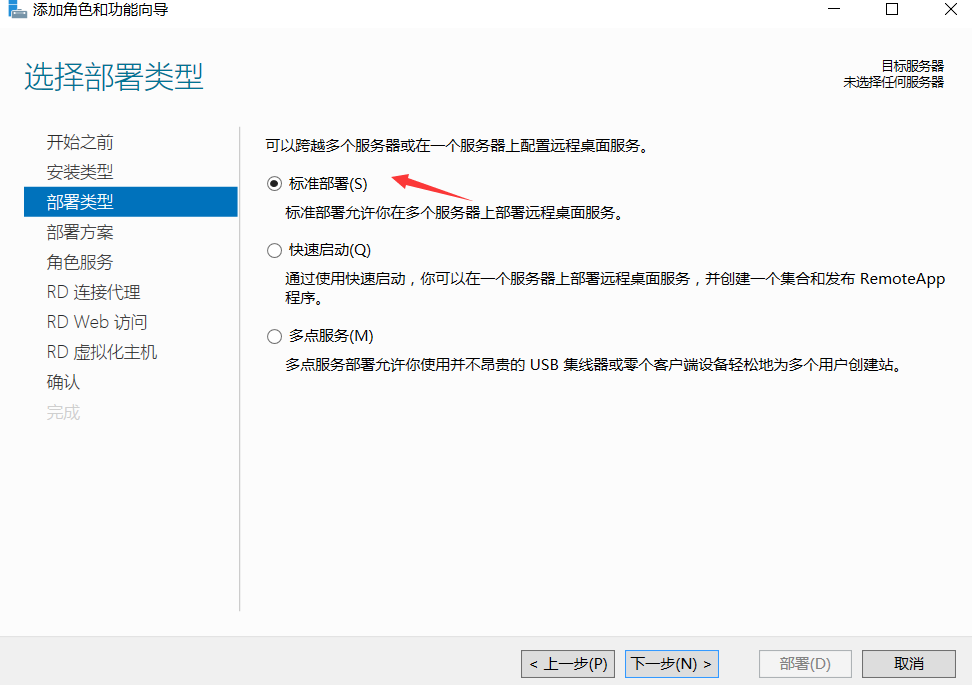Open the RD Web 访问 step
Image resolution: width=972 pixels, height=685 pixels.
[96, 322]
